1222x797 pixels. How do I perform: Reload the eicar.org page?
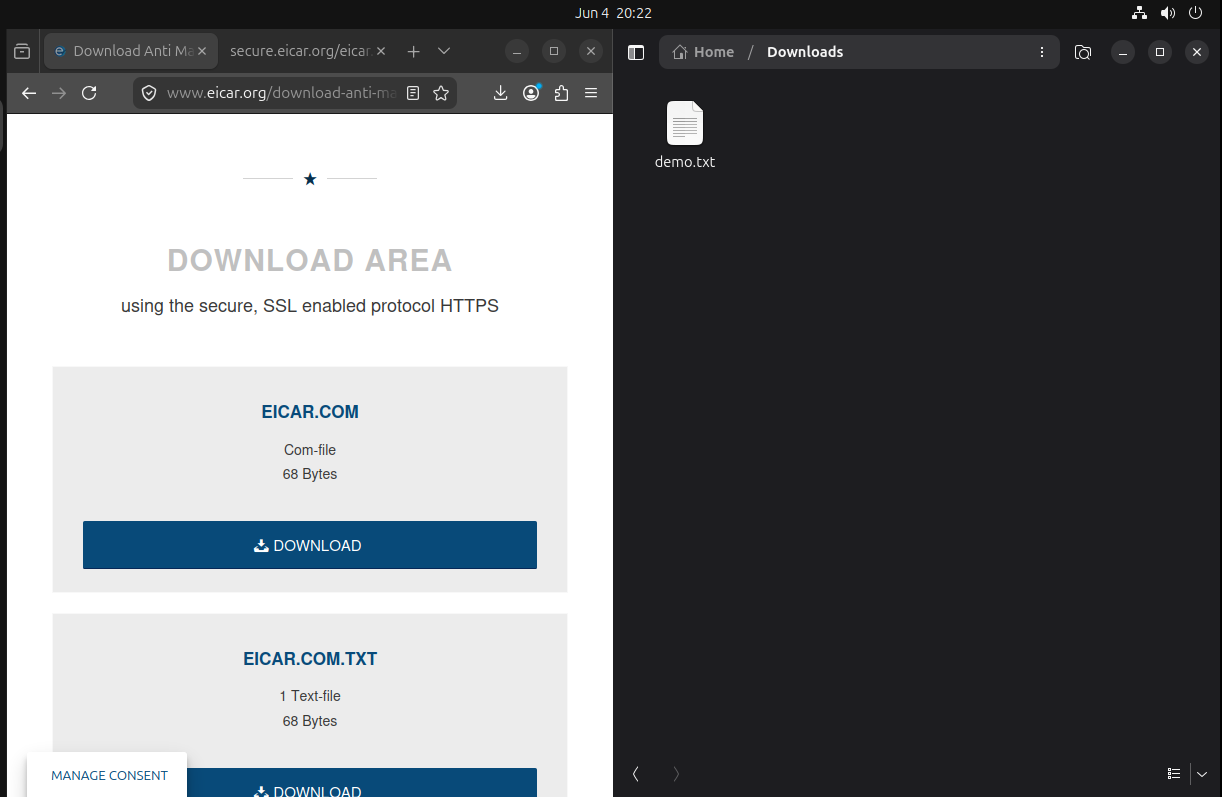coord(89,93)
